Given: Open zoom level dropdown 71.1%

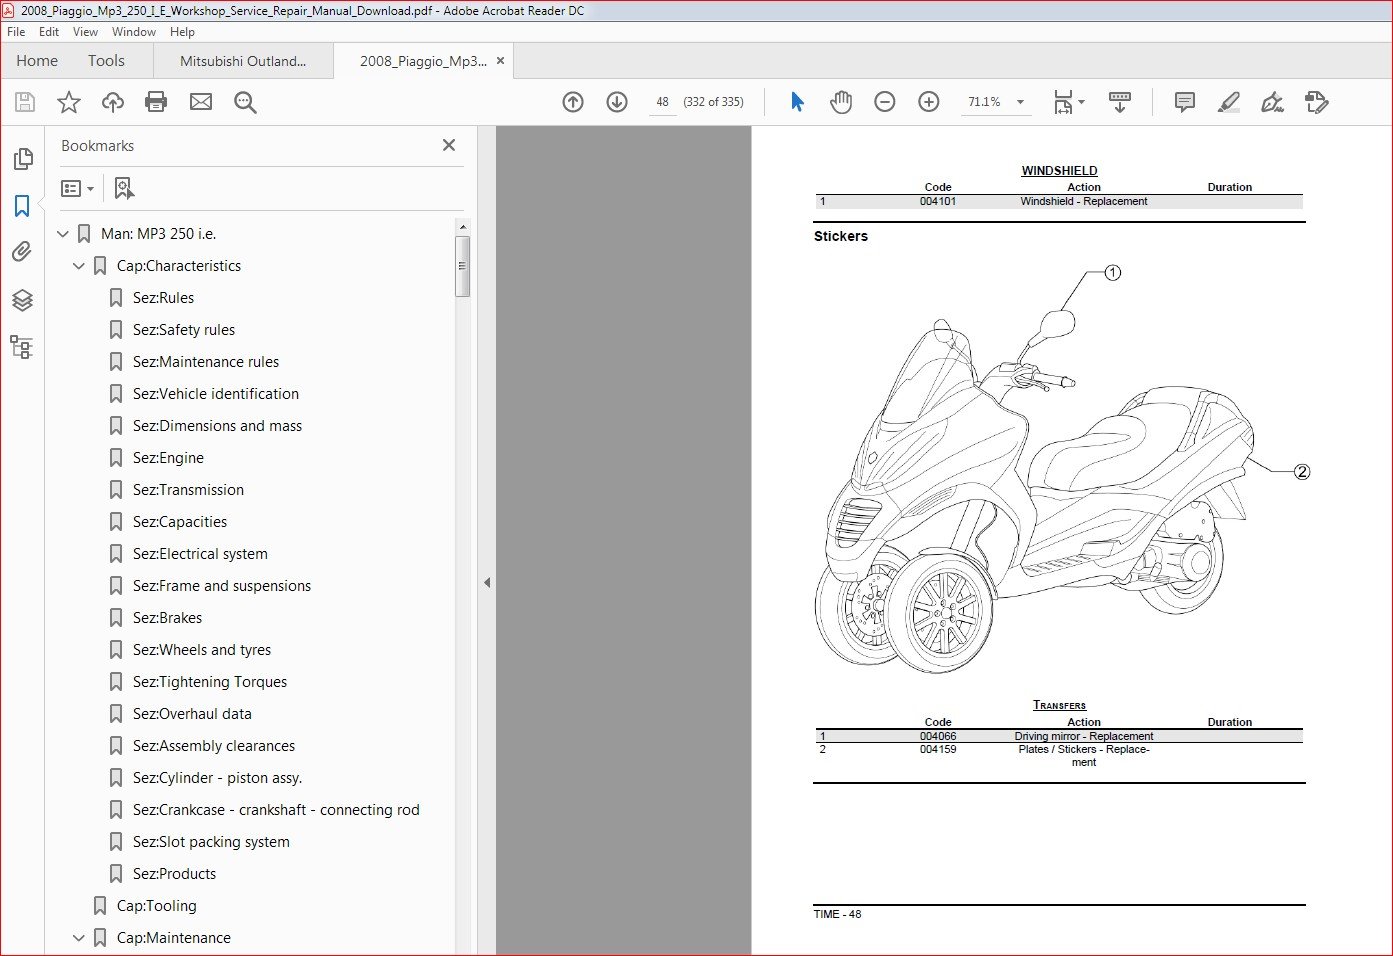Looking at the screenshot, I should pos(1020,102).
